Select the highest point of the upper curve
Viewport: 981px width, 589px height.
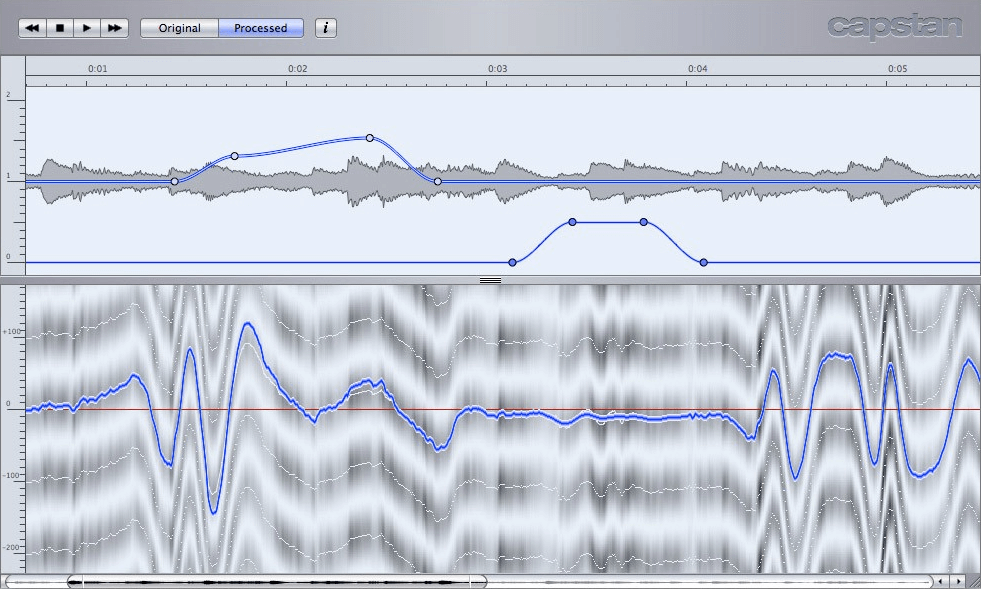click(x=370, y=138)
